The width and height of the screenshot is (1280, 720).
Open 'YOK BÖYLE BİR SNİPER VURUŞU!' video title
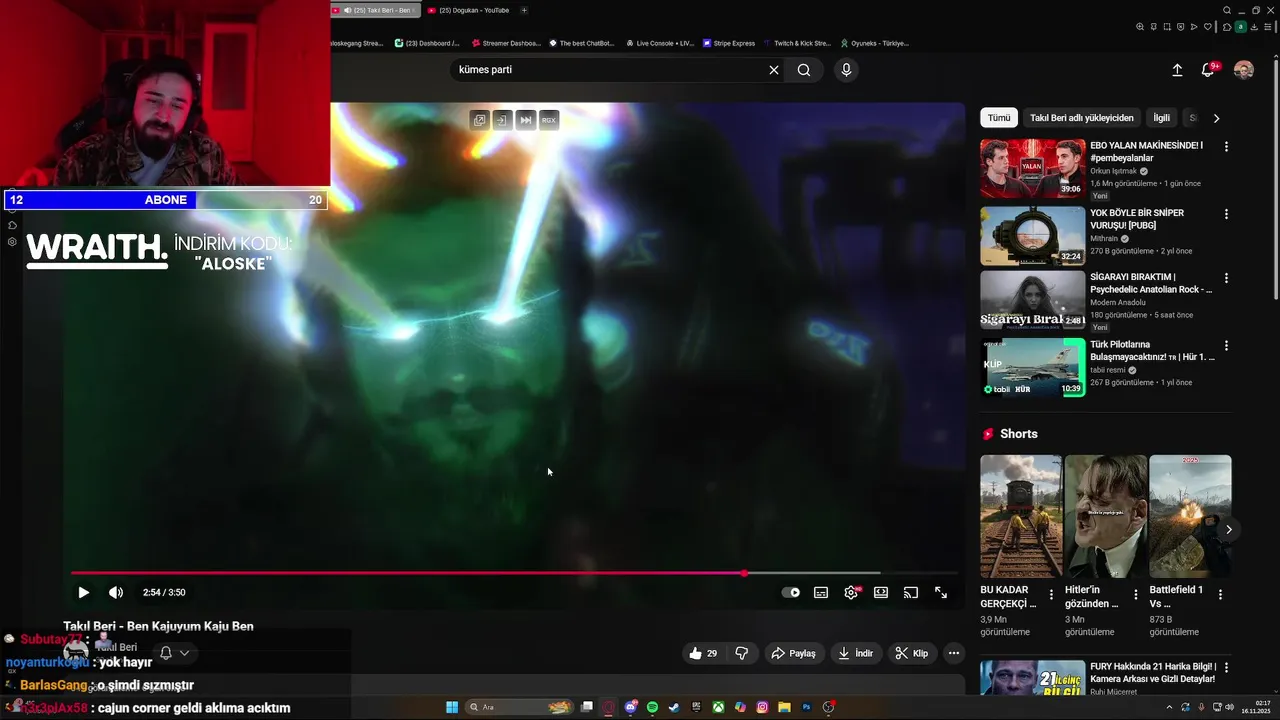1137,219
